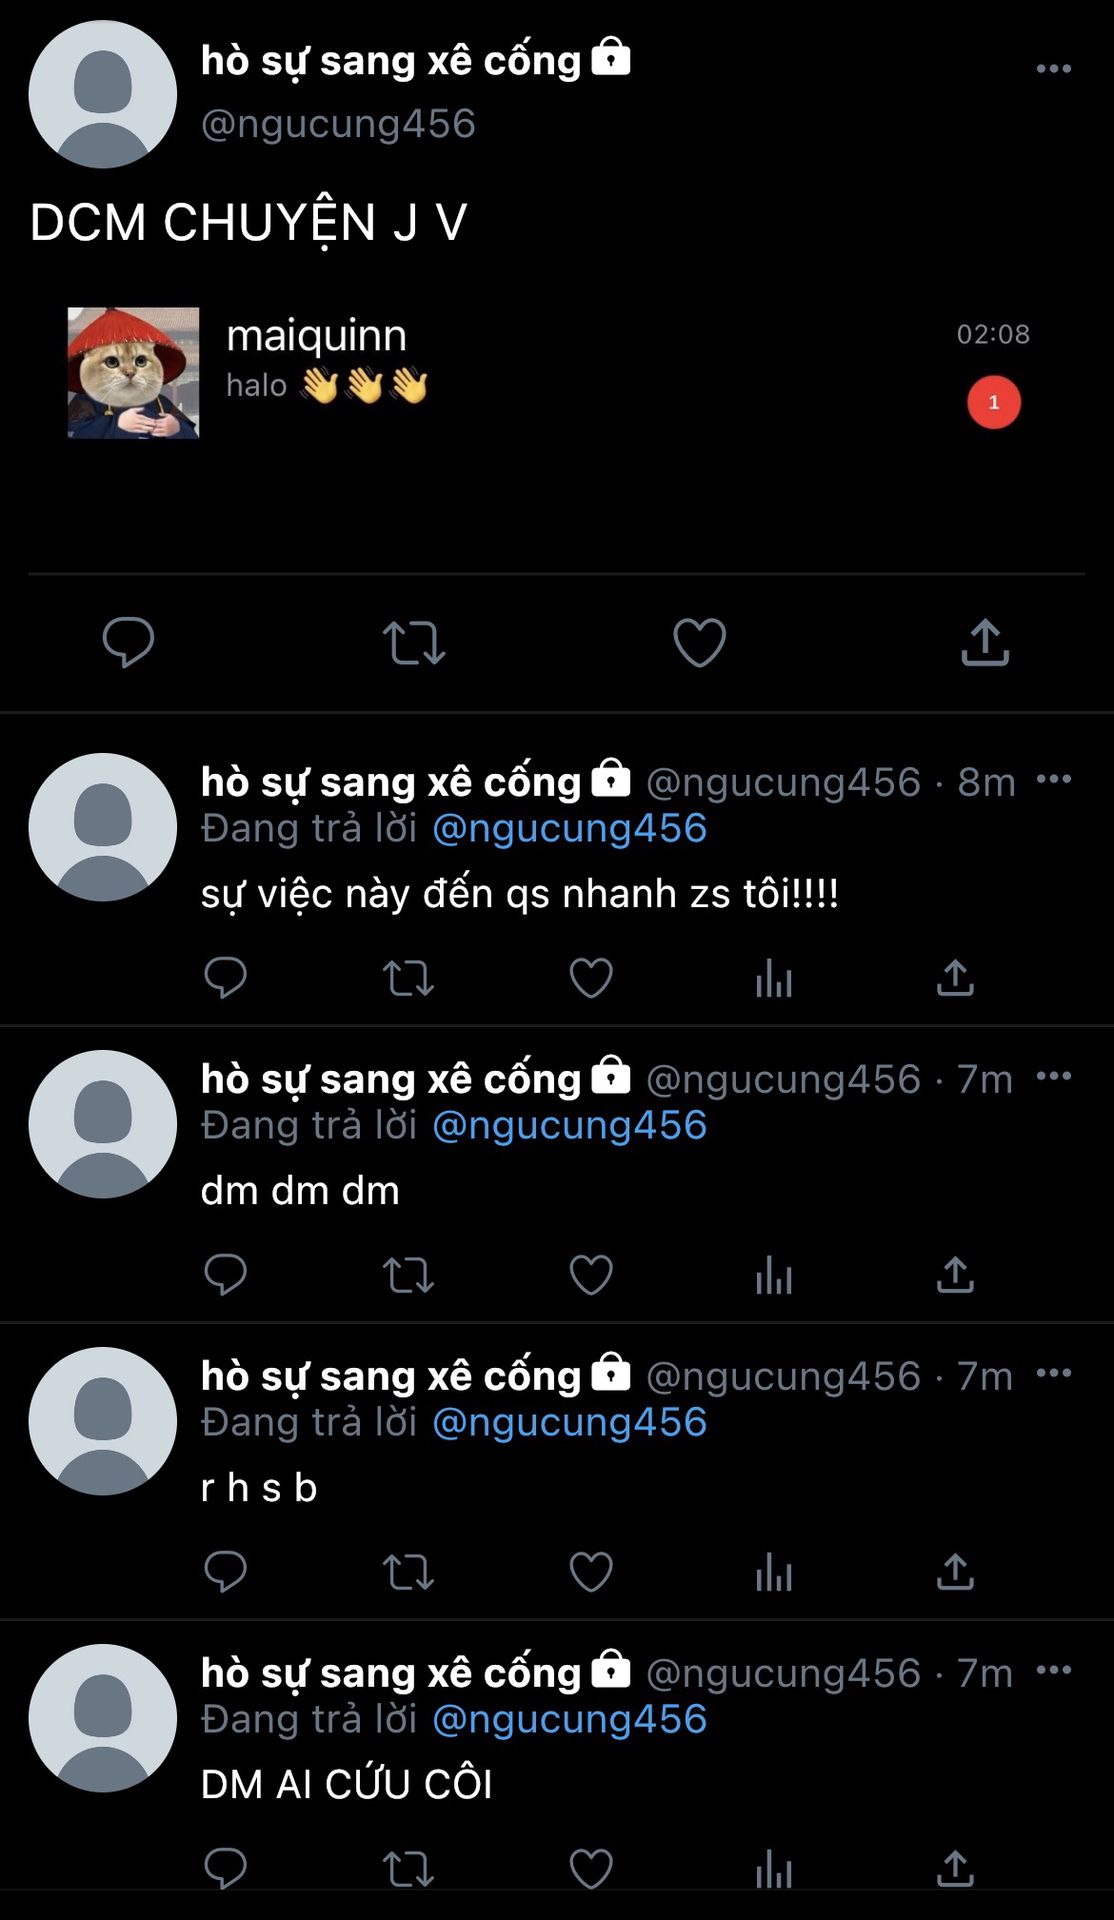Reply to the "r h s b" tweet
The height and width of the screenshot is (1920, 1114).
[225, 1572]
